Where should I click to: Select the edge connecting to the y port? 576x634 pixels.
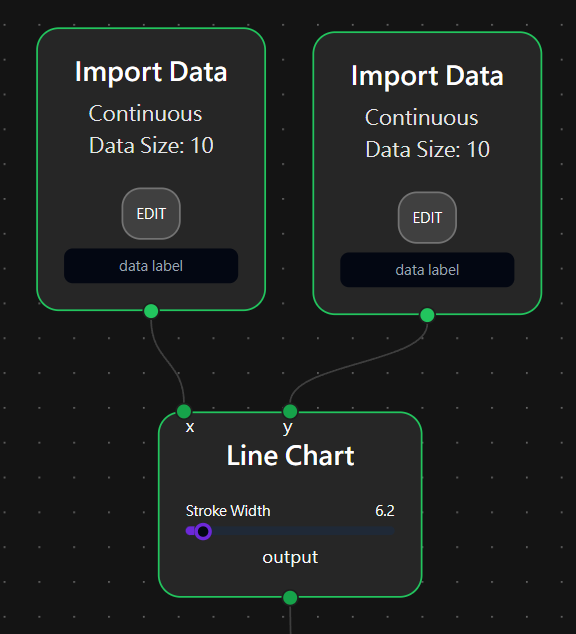click(x=360, y=363)
